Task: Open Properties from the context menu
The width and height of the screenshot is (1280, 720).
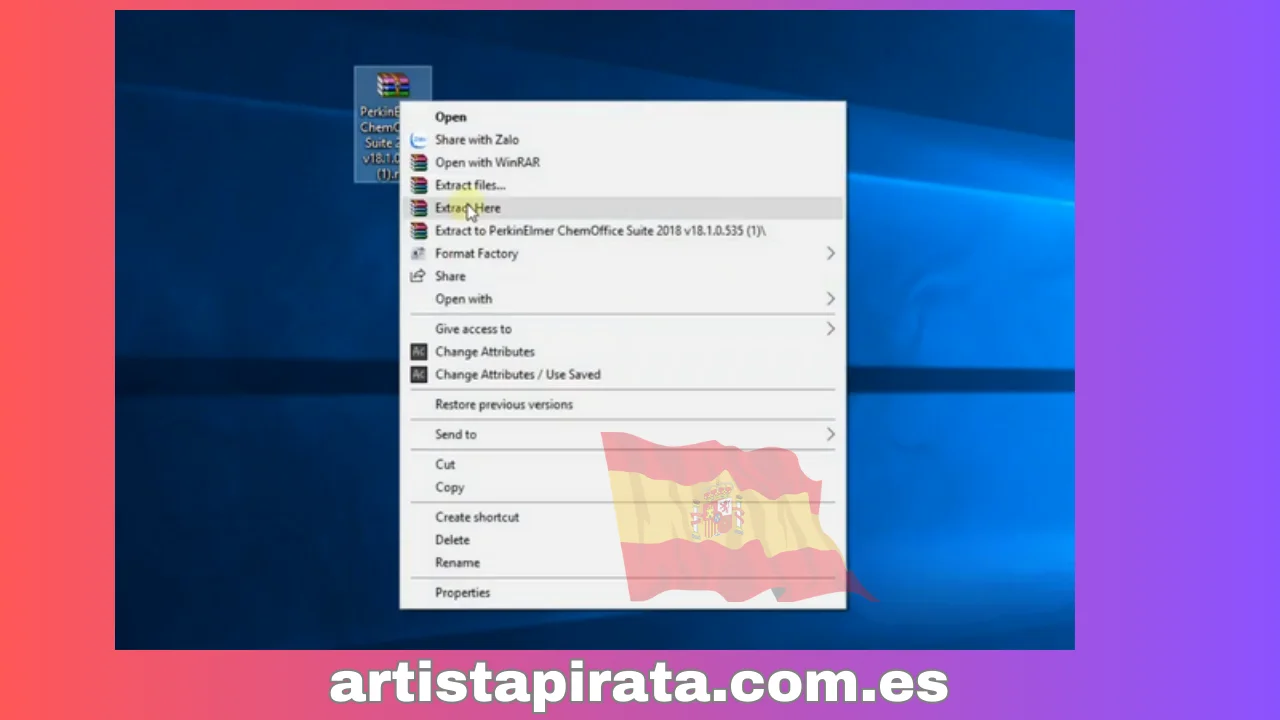Action: click(x=622, y=593)
